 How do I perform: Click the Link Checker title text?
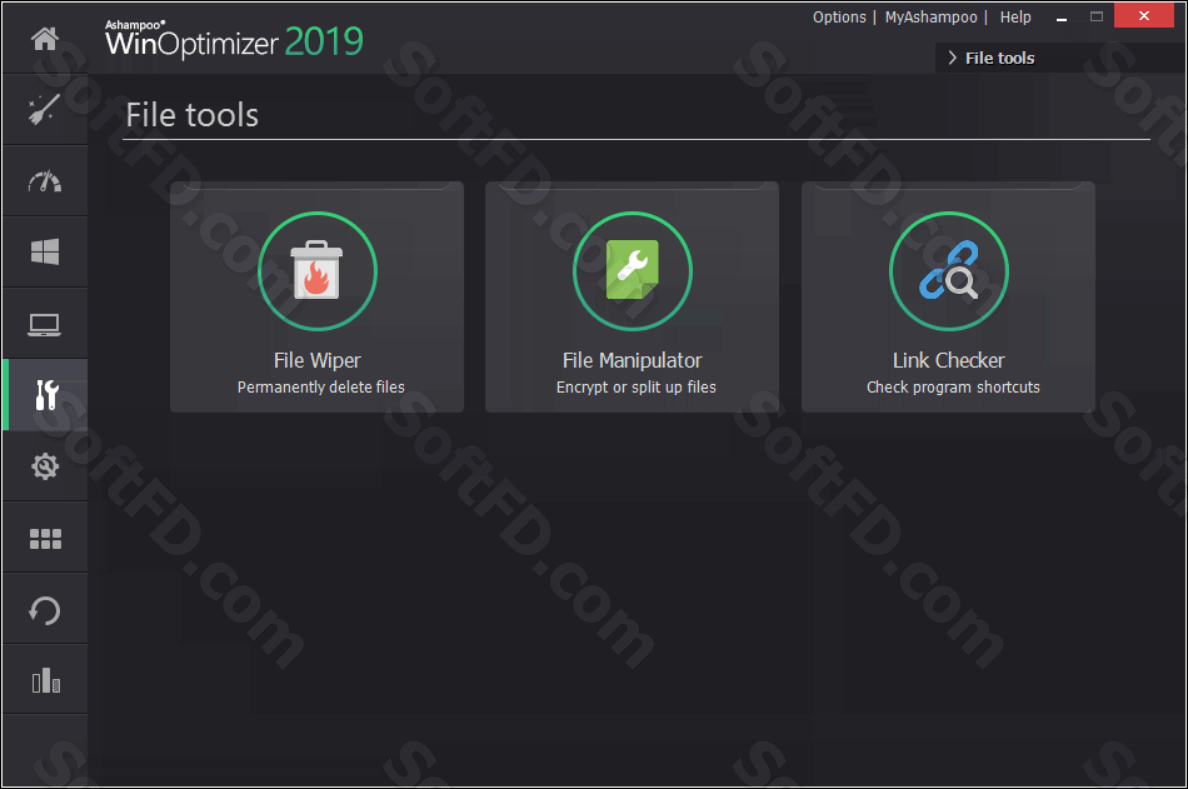tap(949, 360)
